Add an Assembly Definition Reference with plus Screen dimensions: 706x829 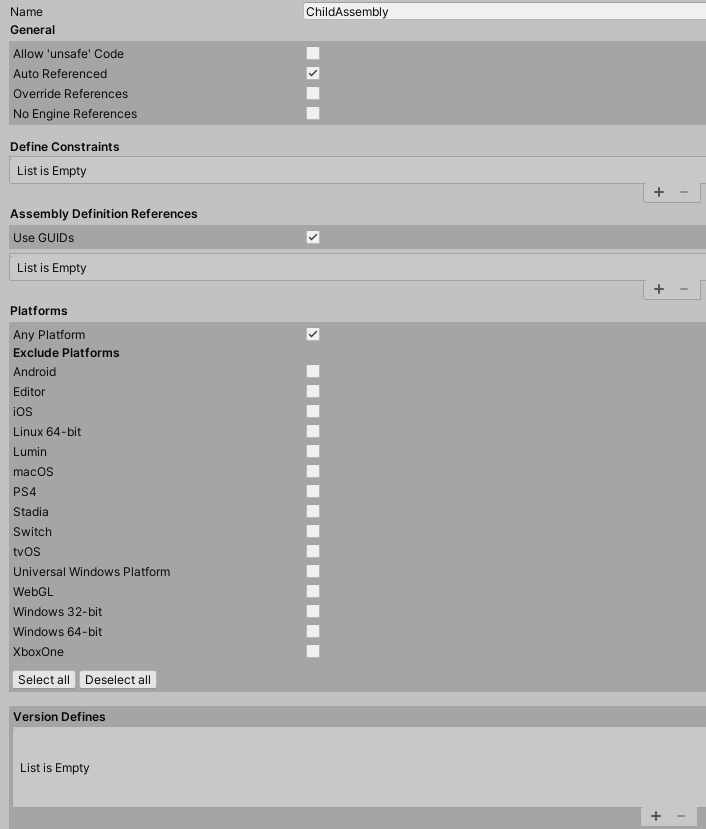tap(658, 289)
